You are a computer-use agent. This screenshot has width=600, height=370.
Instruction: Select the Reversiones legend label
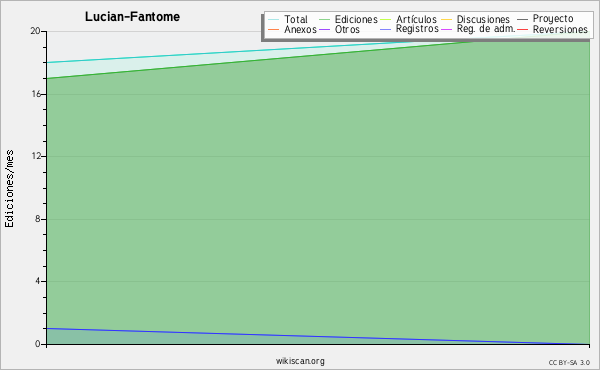coord(560,29)
